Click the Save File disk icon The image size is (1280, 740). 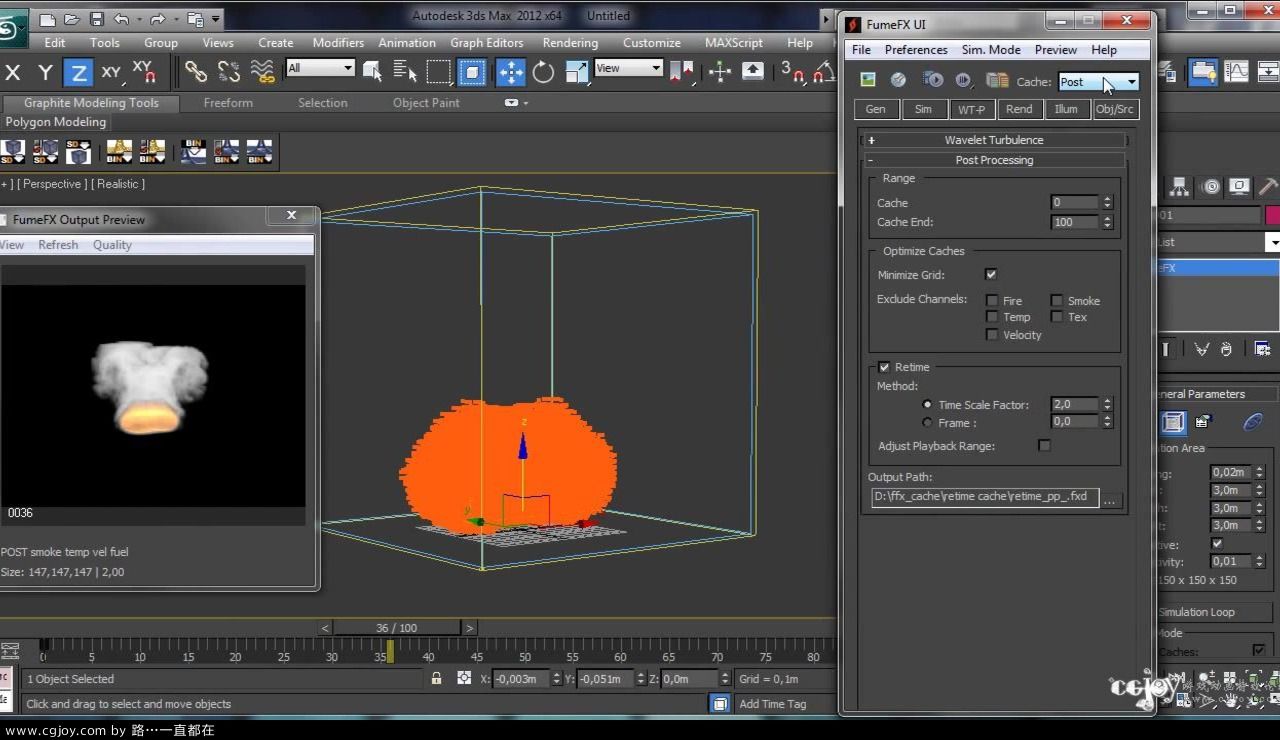pos(96,18)
